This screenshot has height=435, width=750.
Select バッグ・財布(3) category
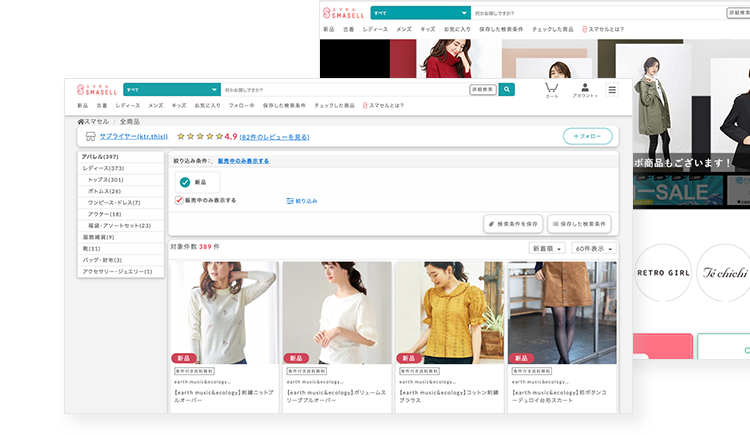(x=121, y=260)
